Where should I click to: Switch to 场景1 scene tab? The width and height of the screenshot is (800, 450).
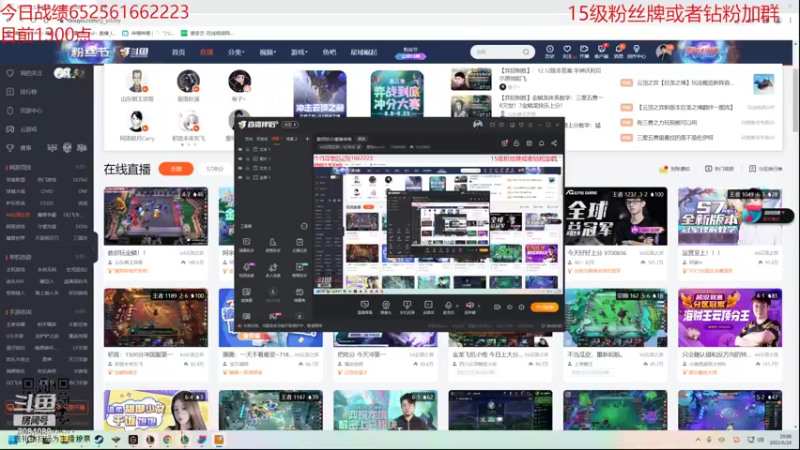click(x=276, y=139)
